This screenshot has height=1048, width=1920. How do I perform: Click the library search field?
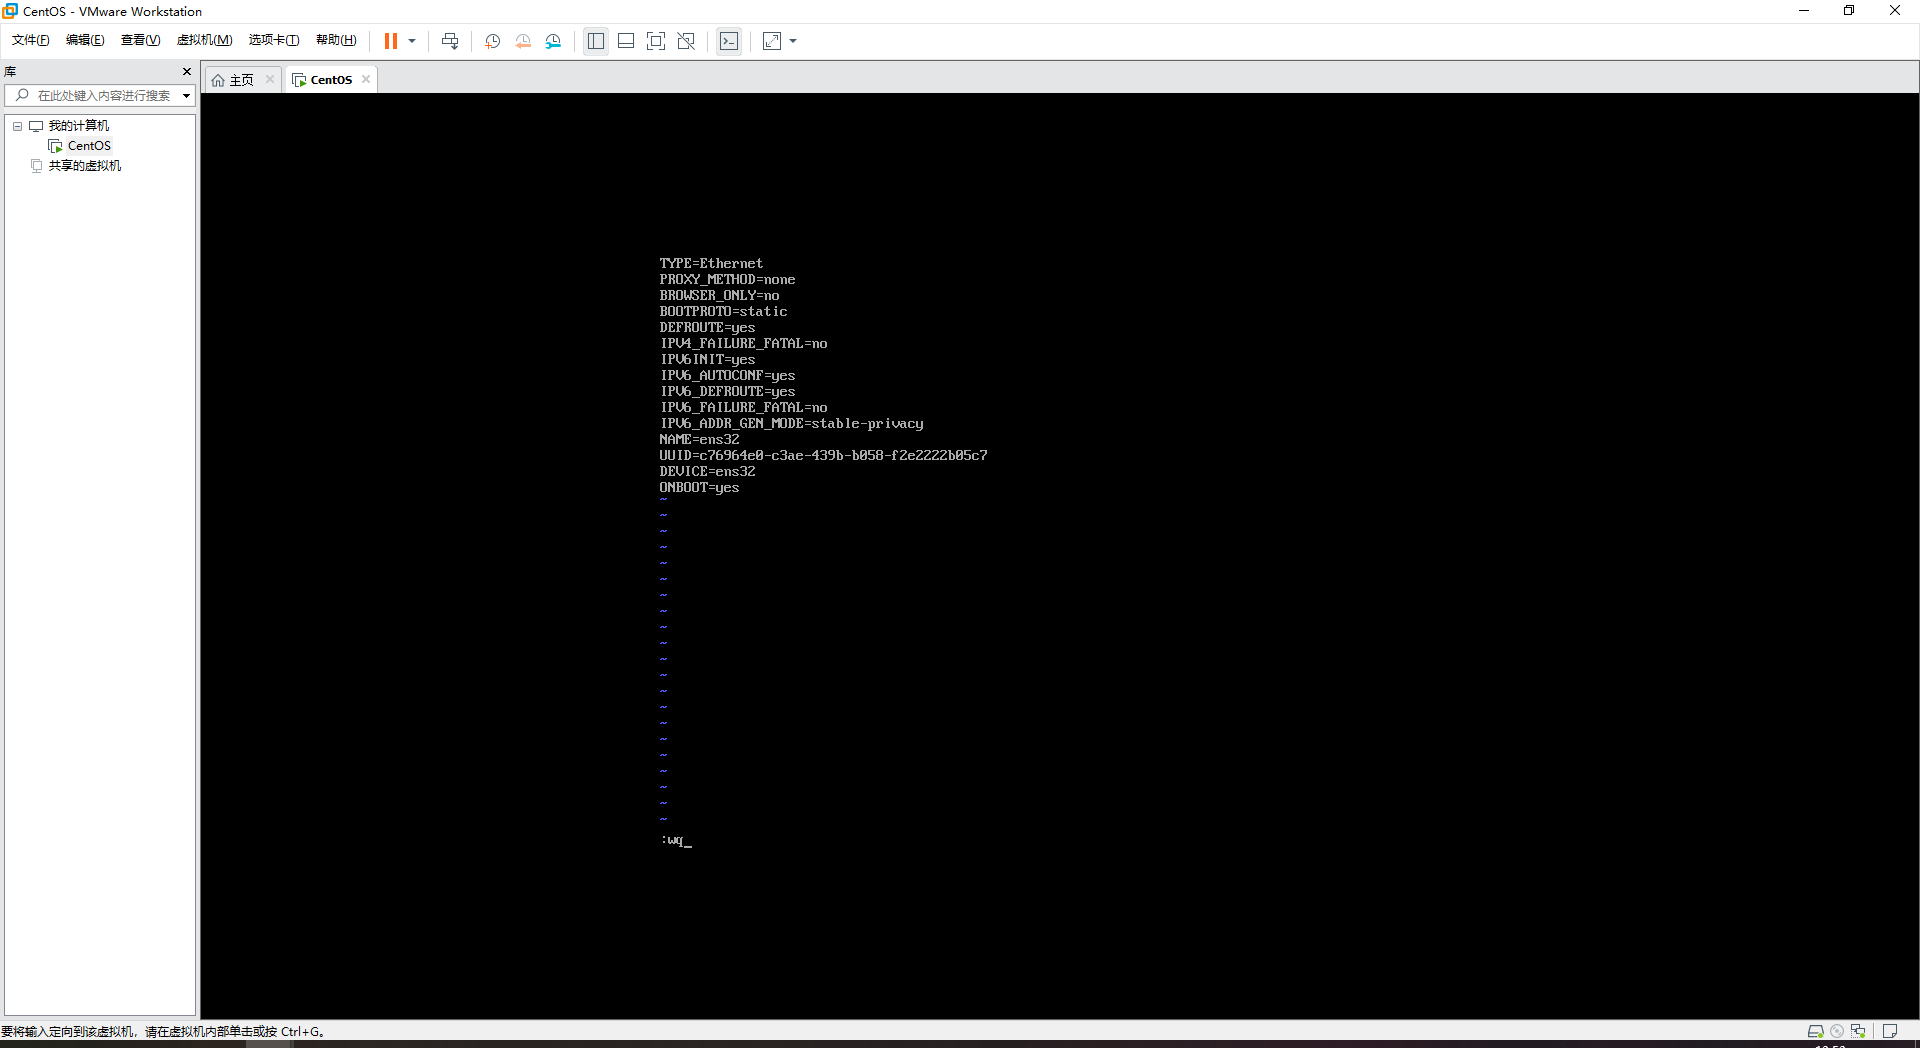point(99,95)
